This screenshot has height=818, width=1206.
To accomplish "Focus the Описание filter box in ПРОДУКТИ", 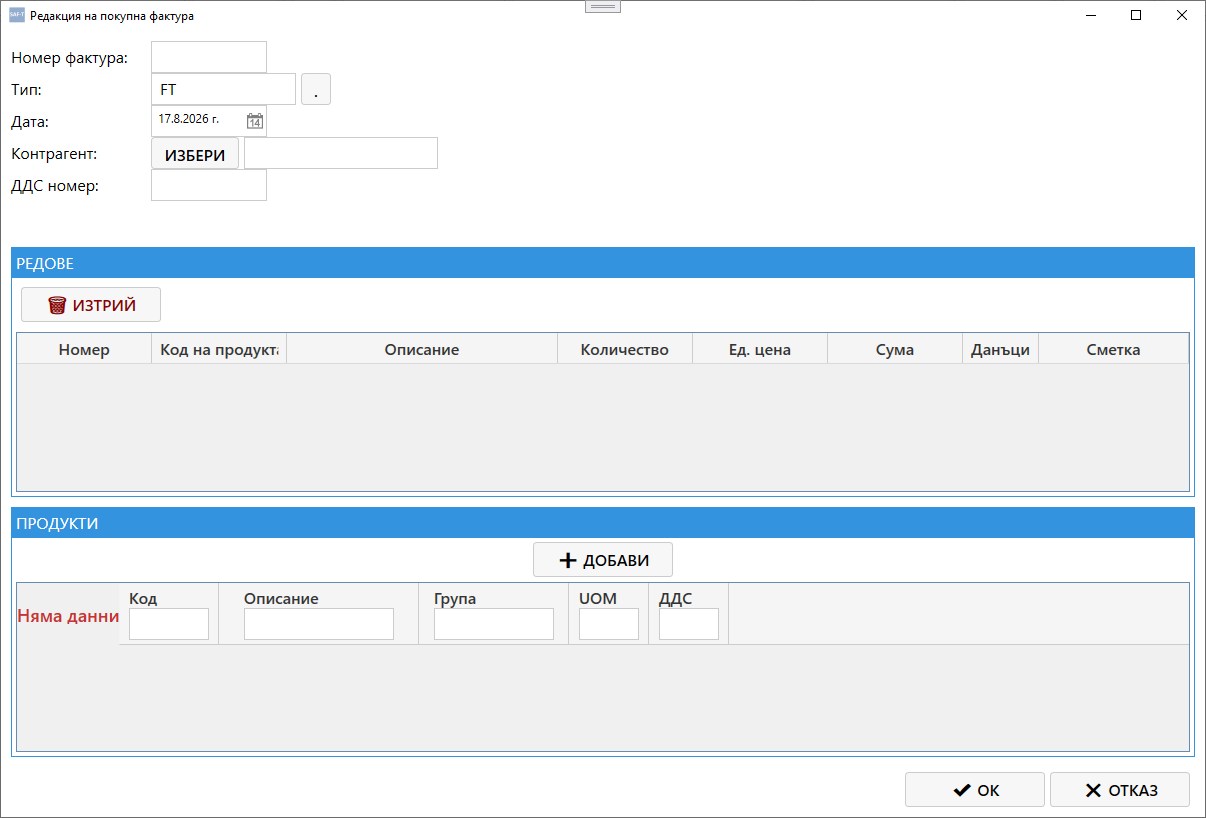I will (x=319, y=624).
